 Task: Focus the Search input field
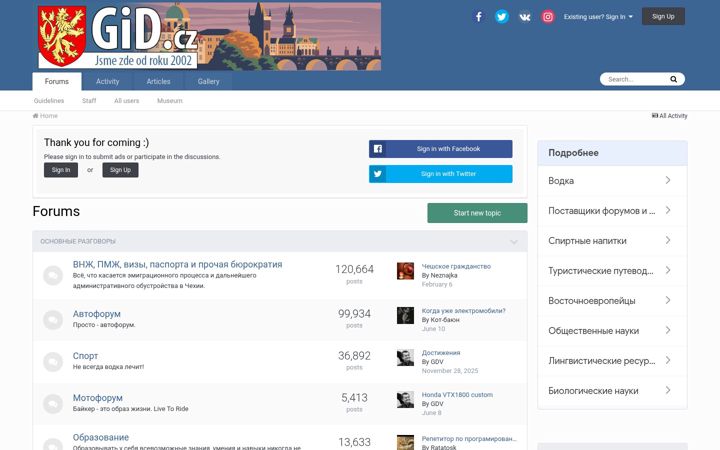pos(636,79)
